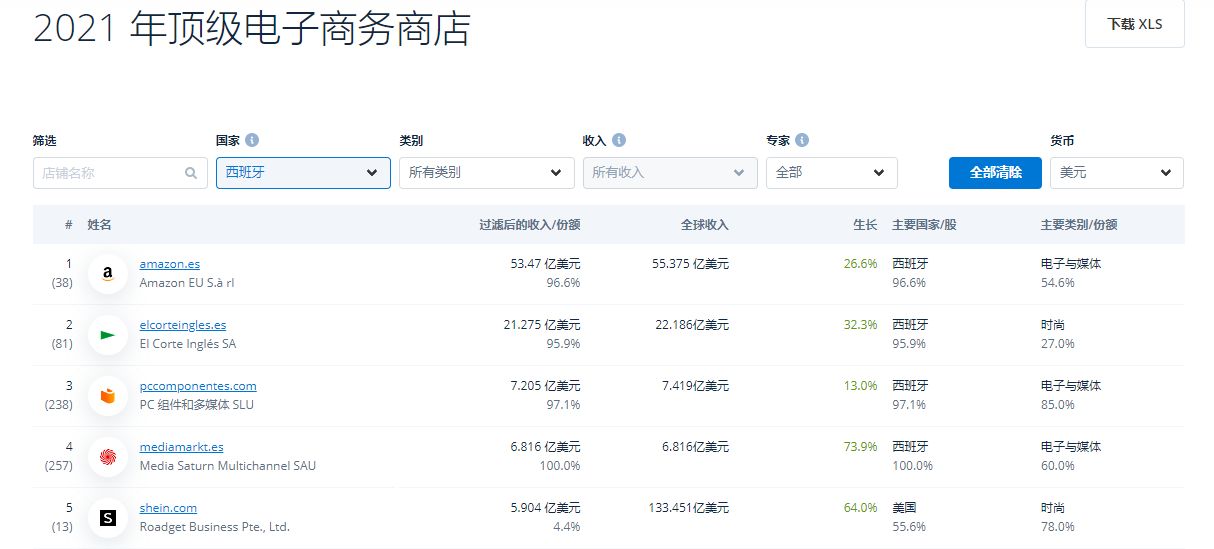Open the 美元 currency dropdown

click(1116, 173)
